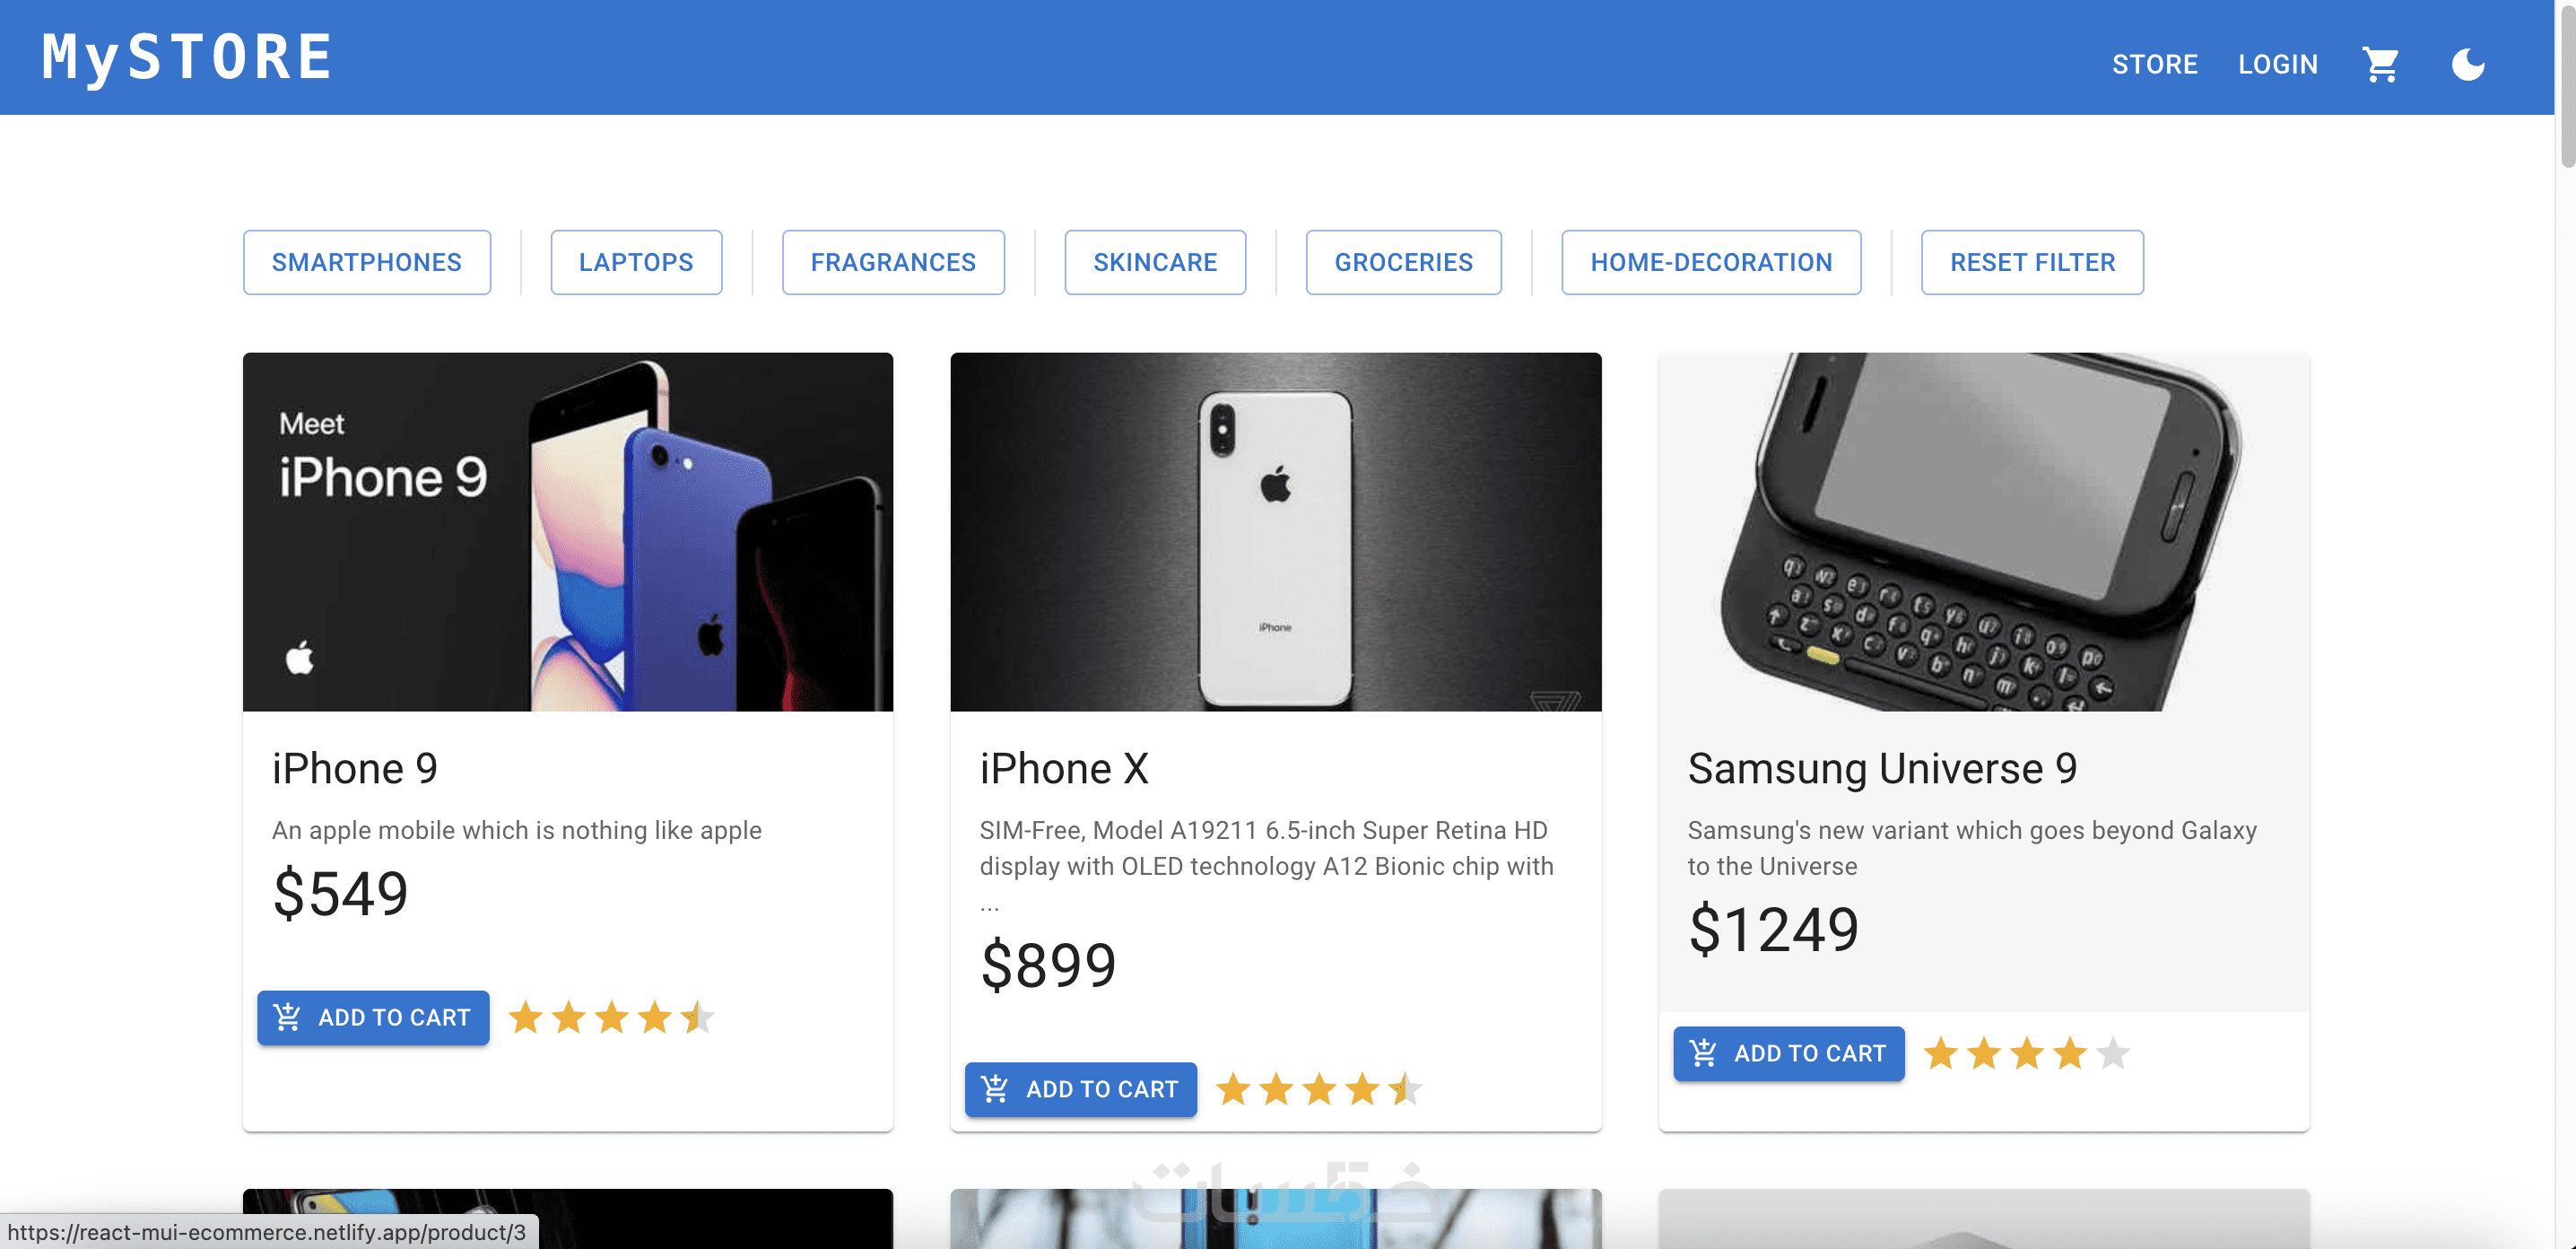This screenshot has height=1249, width=2576.
Task: Add iPhone 9 to cart
Action: click(x=373, y=1017)
